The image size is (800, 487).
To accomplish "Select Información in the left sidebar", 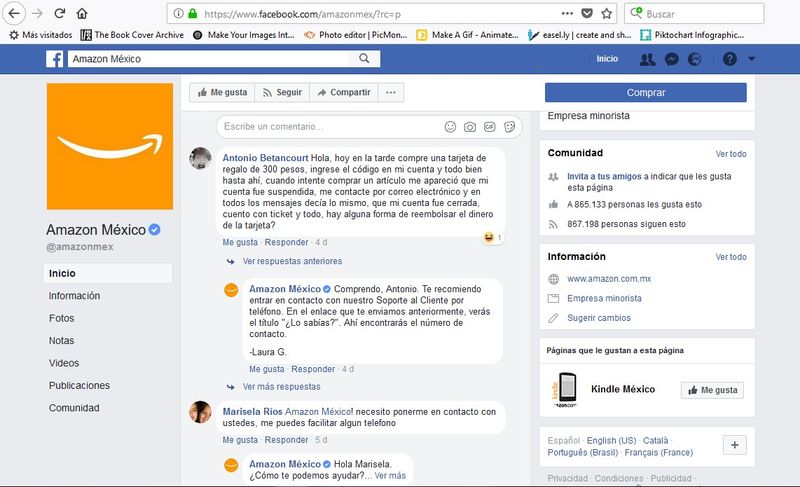I will pyautogui.click(x=74, y=296).
